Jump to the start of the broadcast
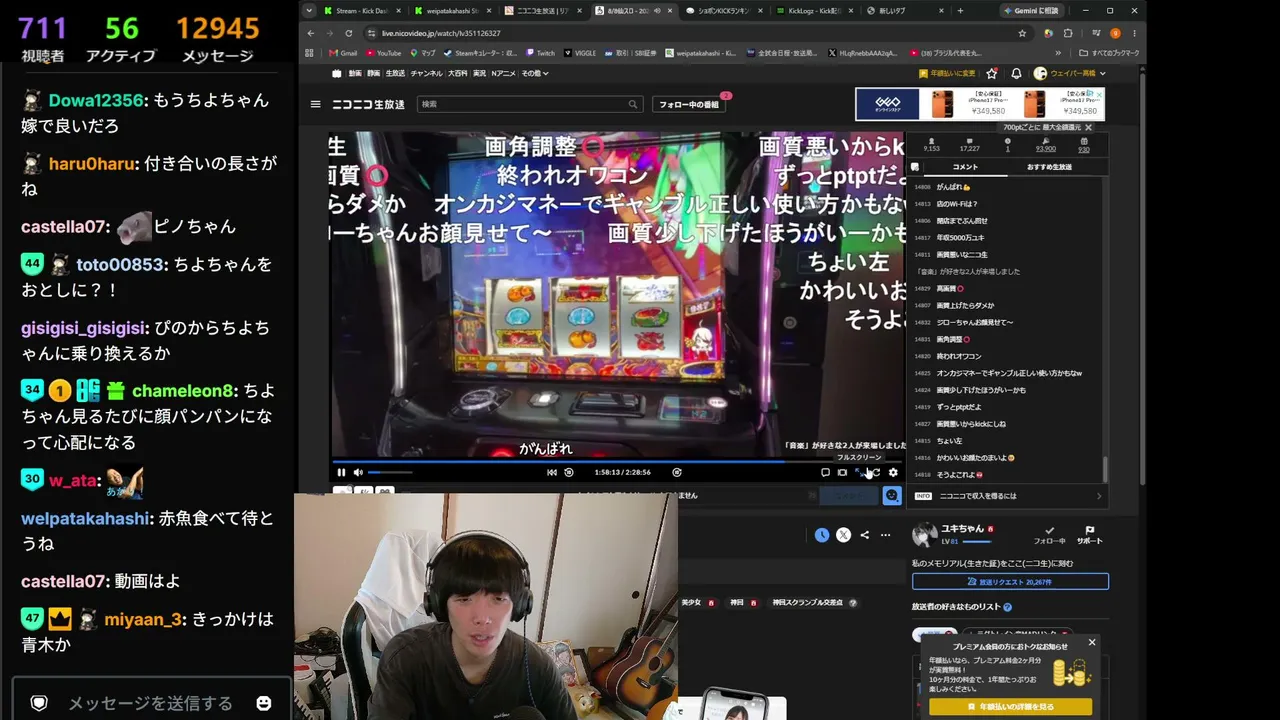 click(551, 472)
